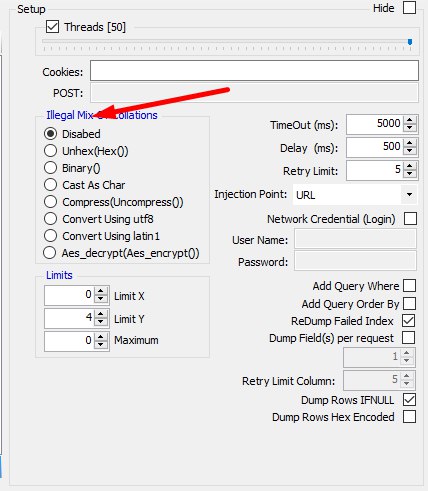This screenshot has width=428, height=491.
Task: Increase the Maximum spinner value
Action: tap(101, 336)
